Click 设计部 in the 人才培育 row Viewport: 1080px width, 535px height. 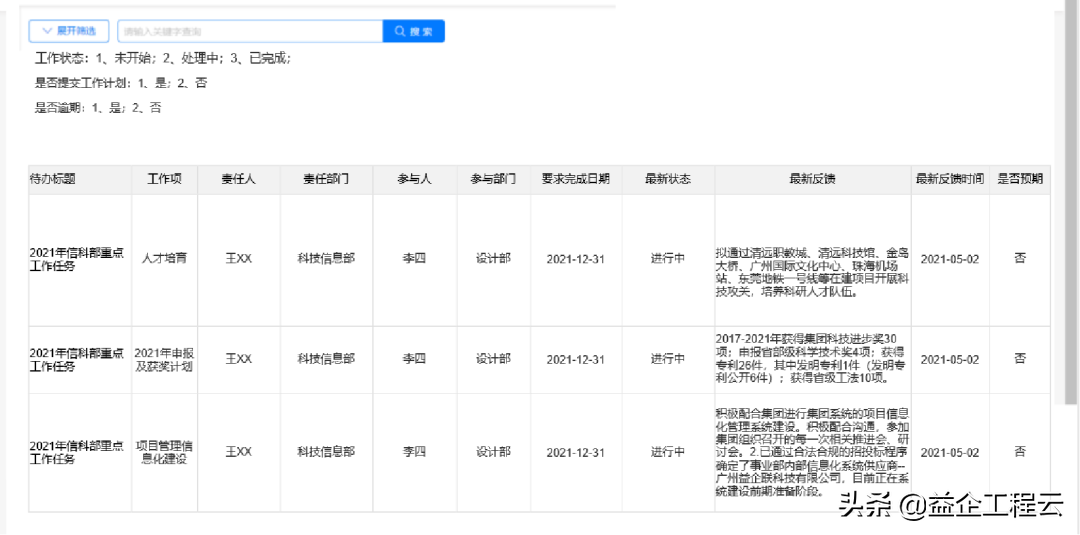click(494, 259)
